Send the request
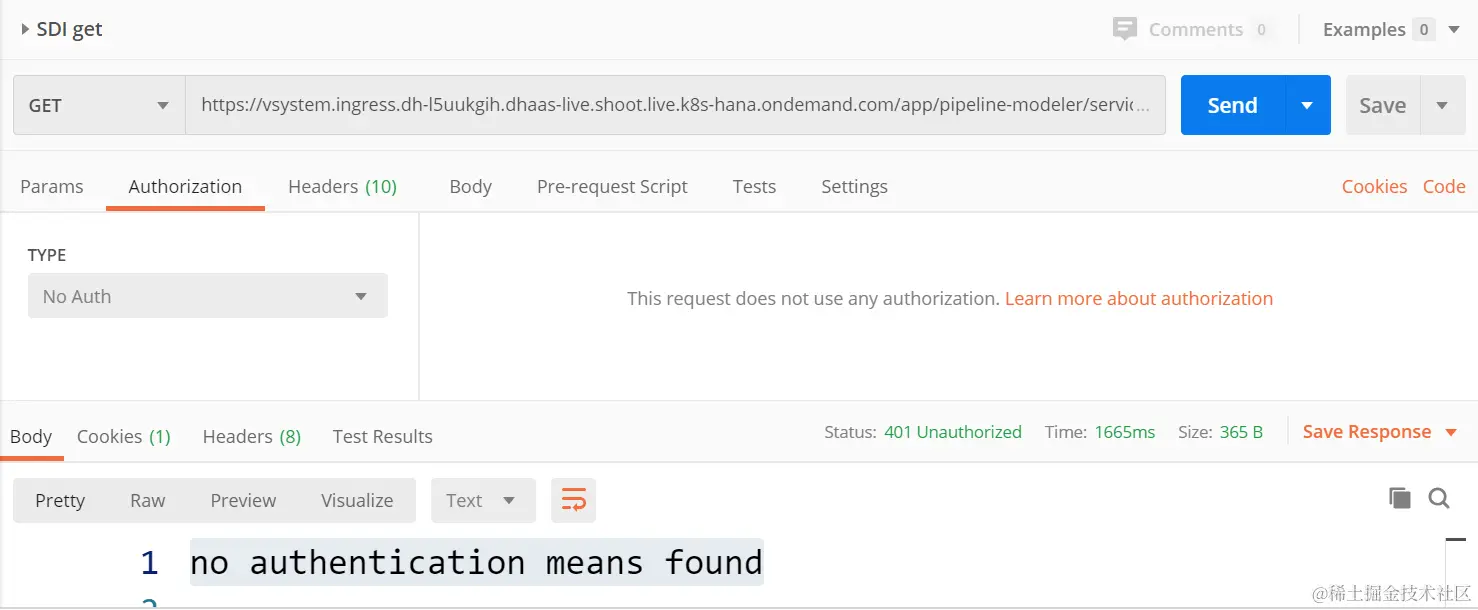Image resolution: width=1478 pixels, height=610 pixels. (x=1232, y=105)
